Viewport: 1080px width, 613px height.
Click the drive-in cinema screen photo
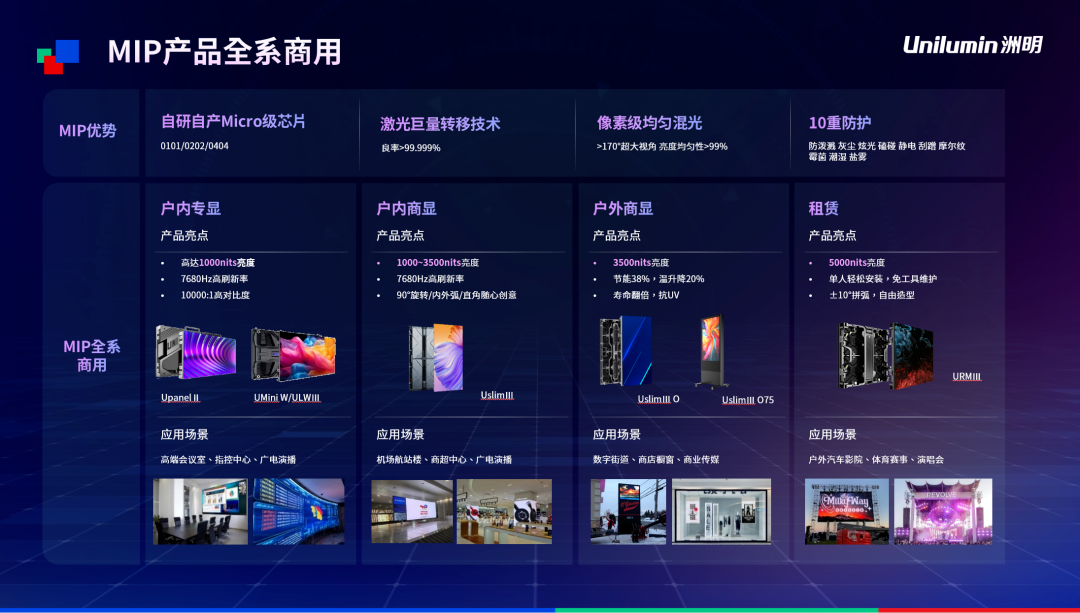point(847,512)
